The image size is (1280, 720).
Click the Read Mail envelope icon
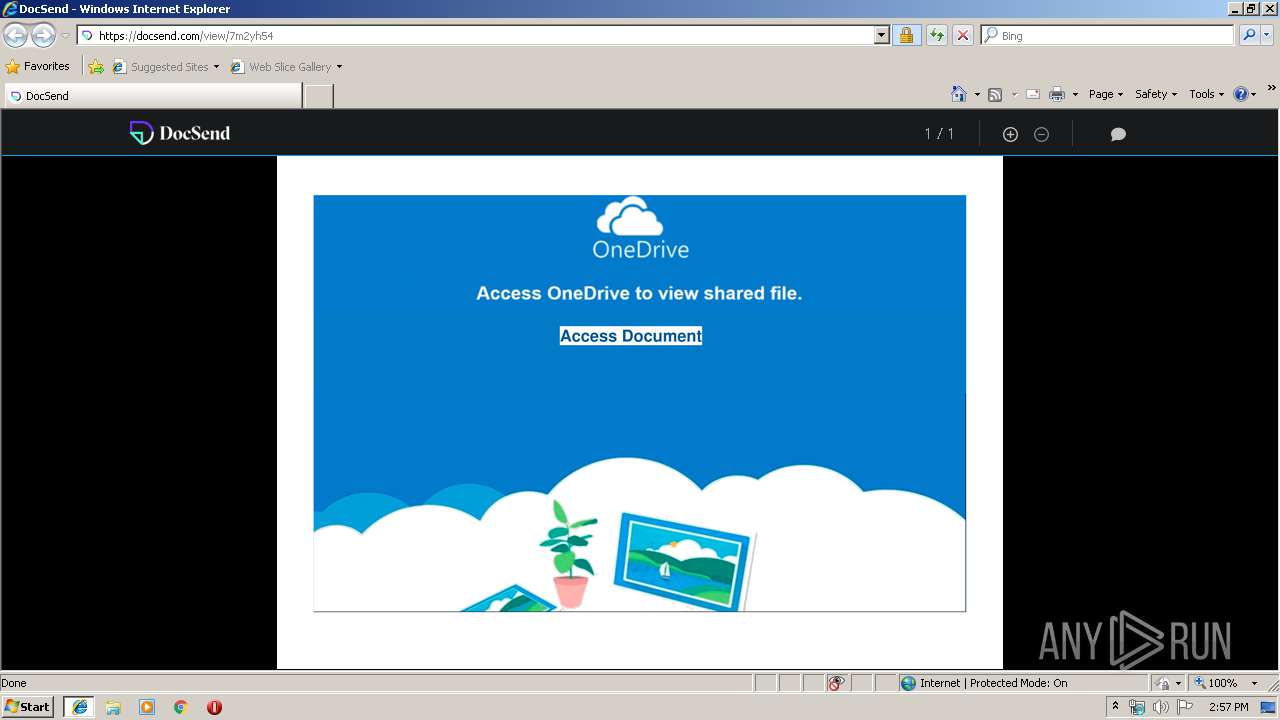1033,94
